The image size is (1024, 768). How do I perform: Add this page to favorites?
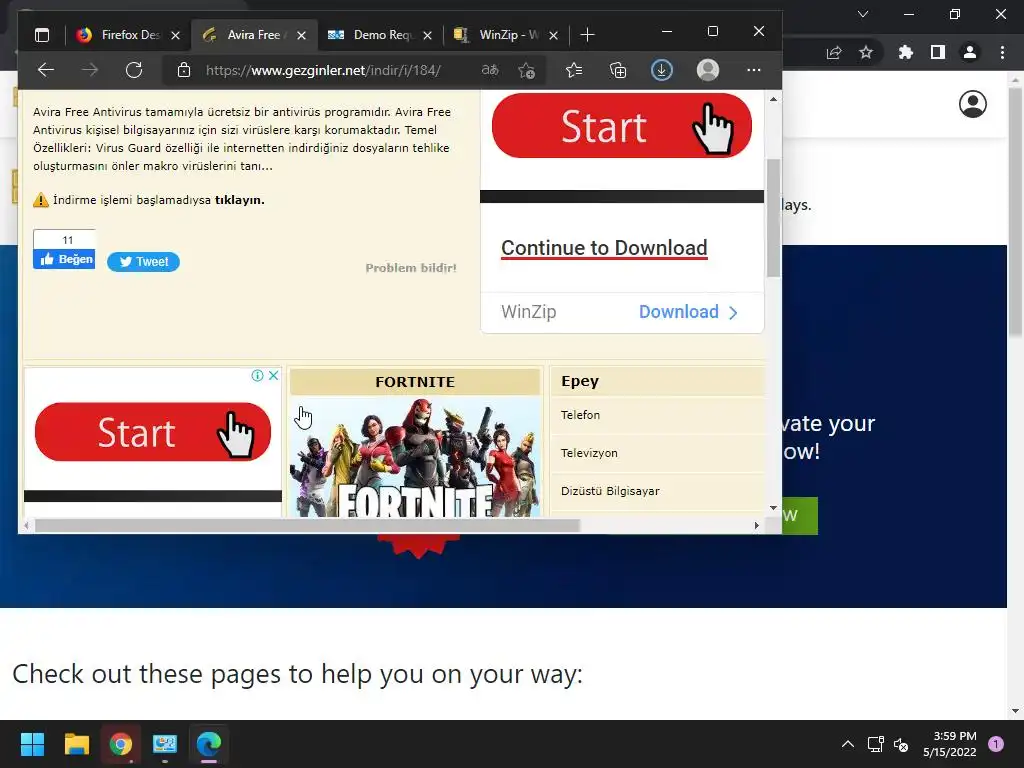526,70
